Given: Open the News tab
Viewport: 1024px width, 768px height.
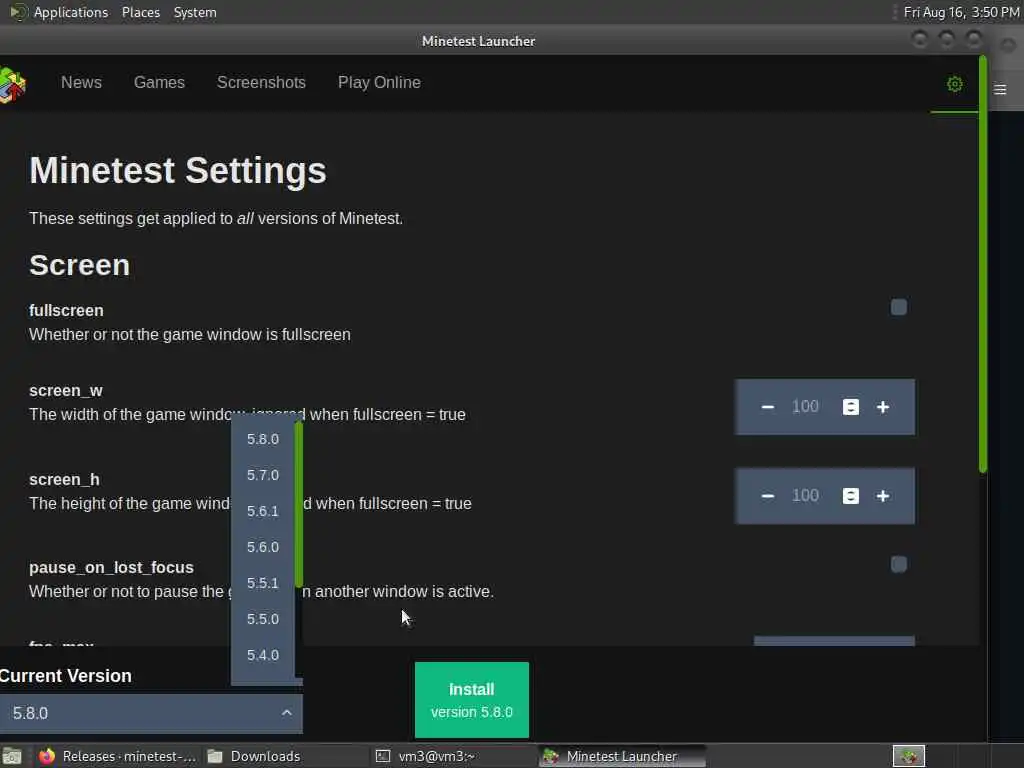Looking at the screenshot, I should [82, 82].
